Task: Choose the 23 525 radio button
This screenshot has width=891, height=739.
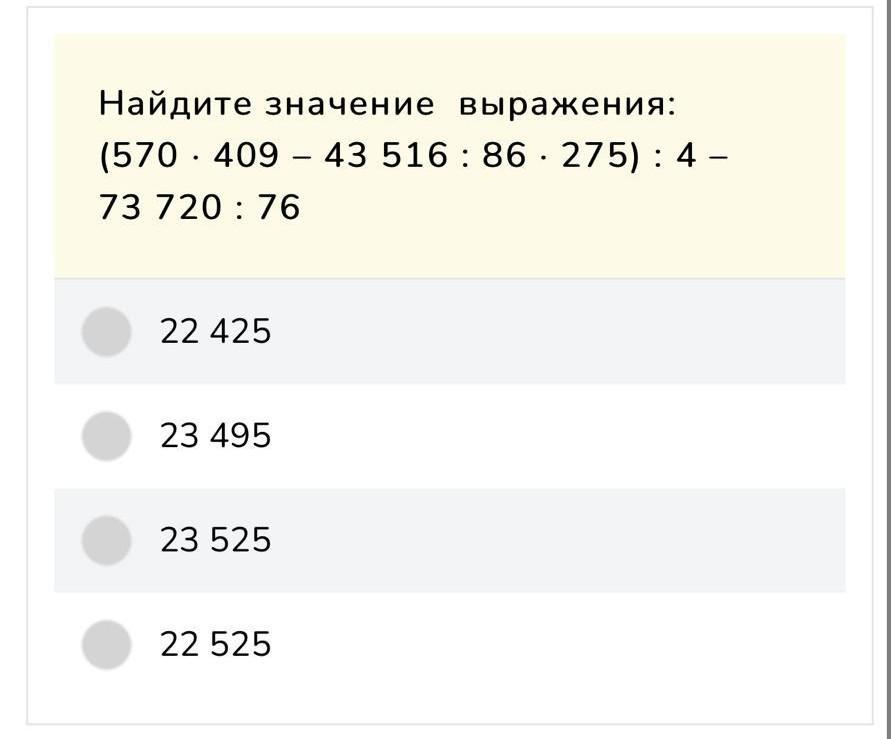Action: click(106, 540)
